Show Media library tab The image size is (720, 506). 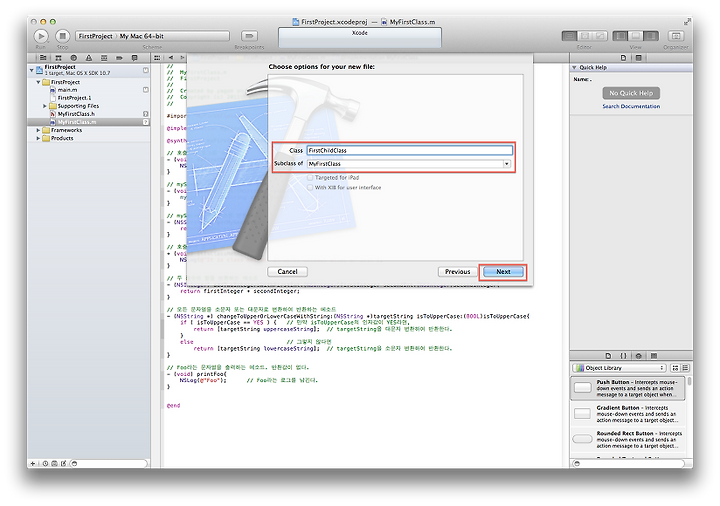click(654, 356)
